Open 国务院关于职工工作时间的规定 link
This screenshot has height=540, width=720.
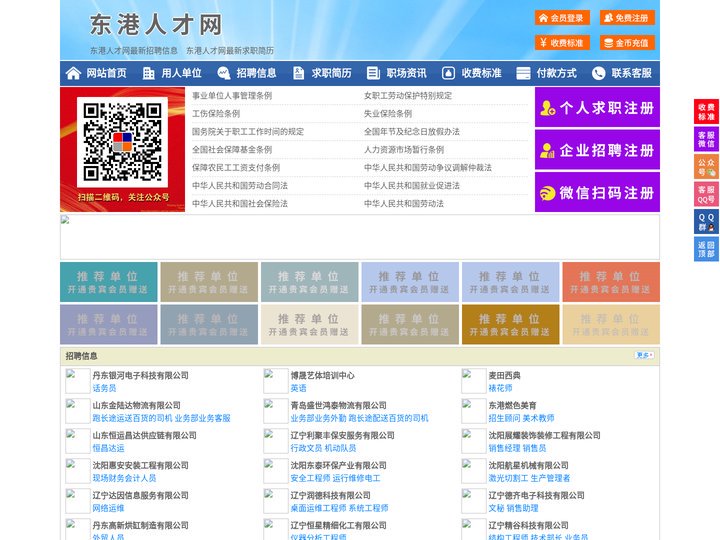coord(248,131)
